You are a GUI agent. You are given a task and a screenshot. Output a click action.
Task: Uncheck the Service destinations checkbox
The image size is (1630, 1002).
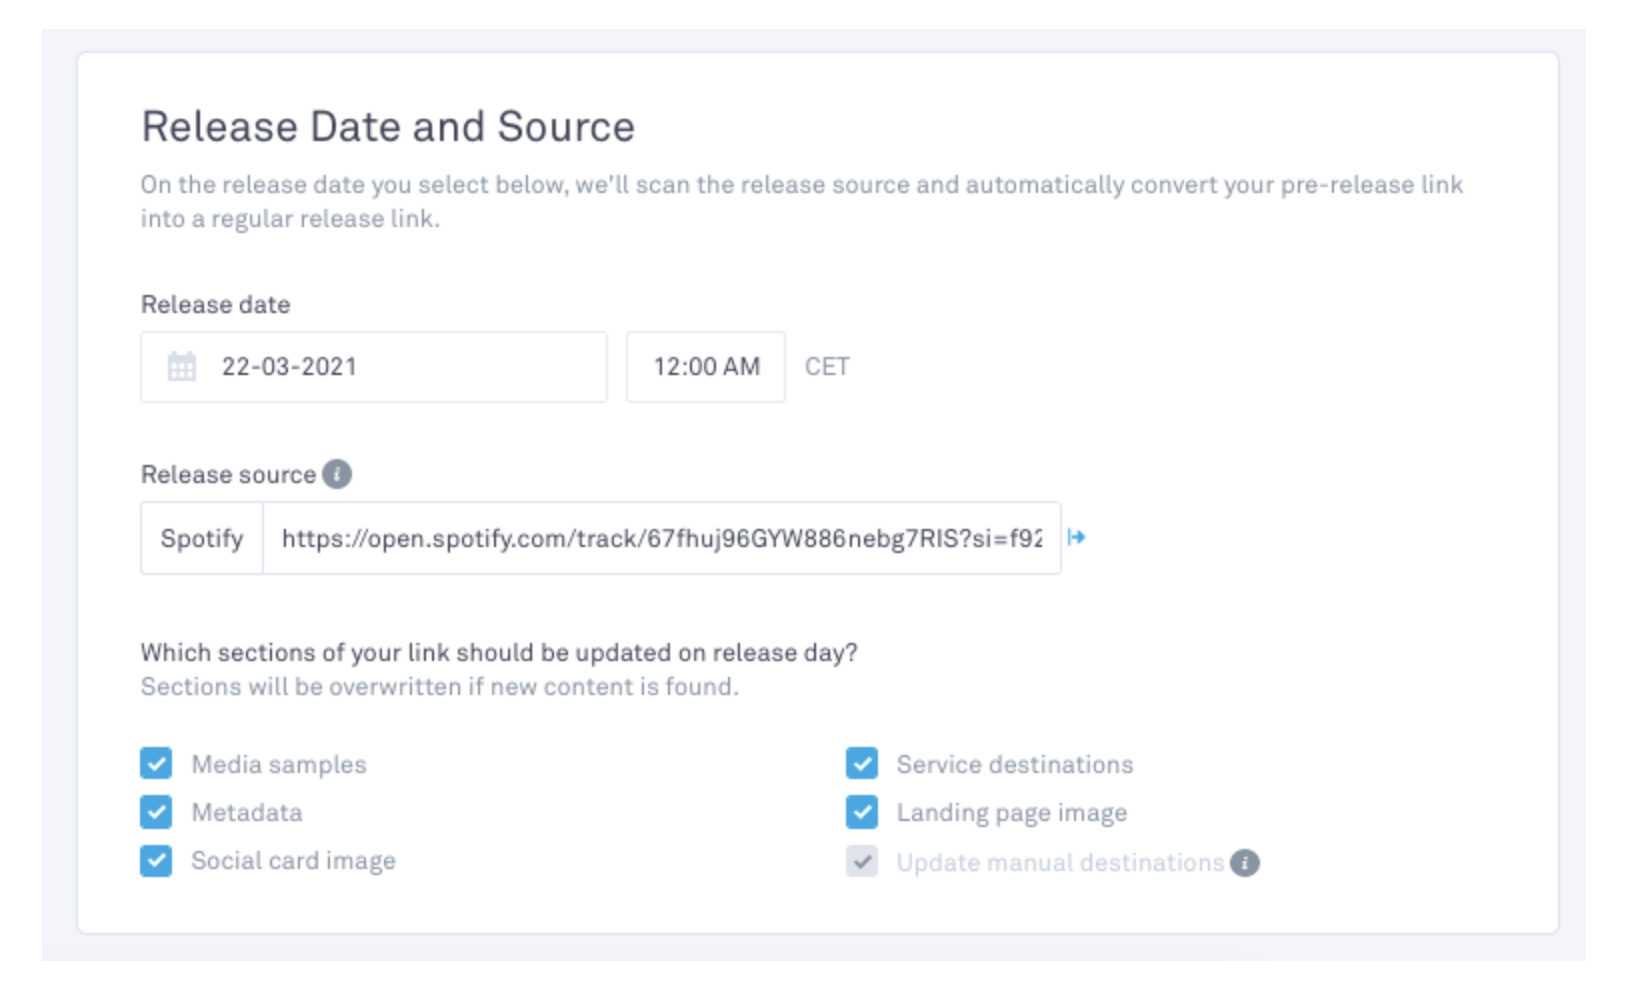pos(861,764)
